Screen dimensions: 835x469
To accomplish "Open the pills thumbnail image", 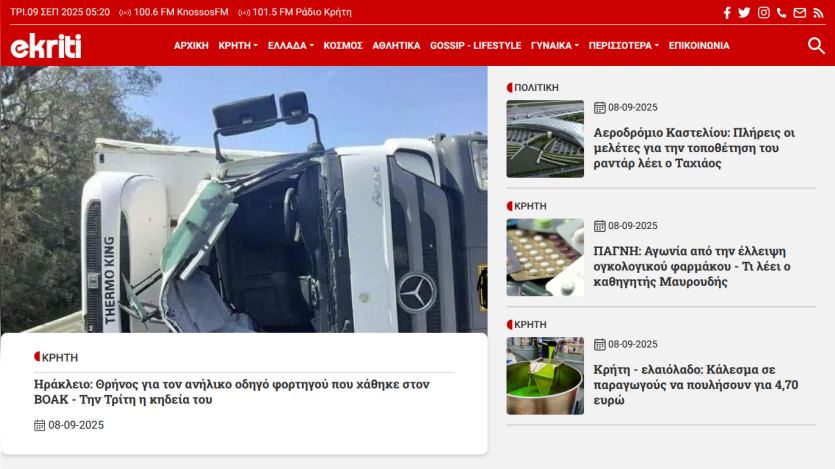I will (x=545, y=257).
